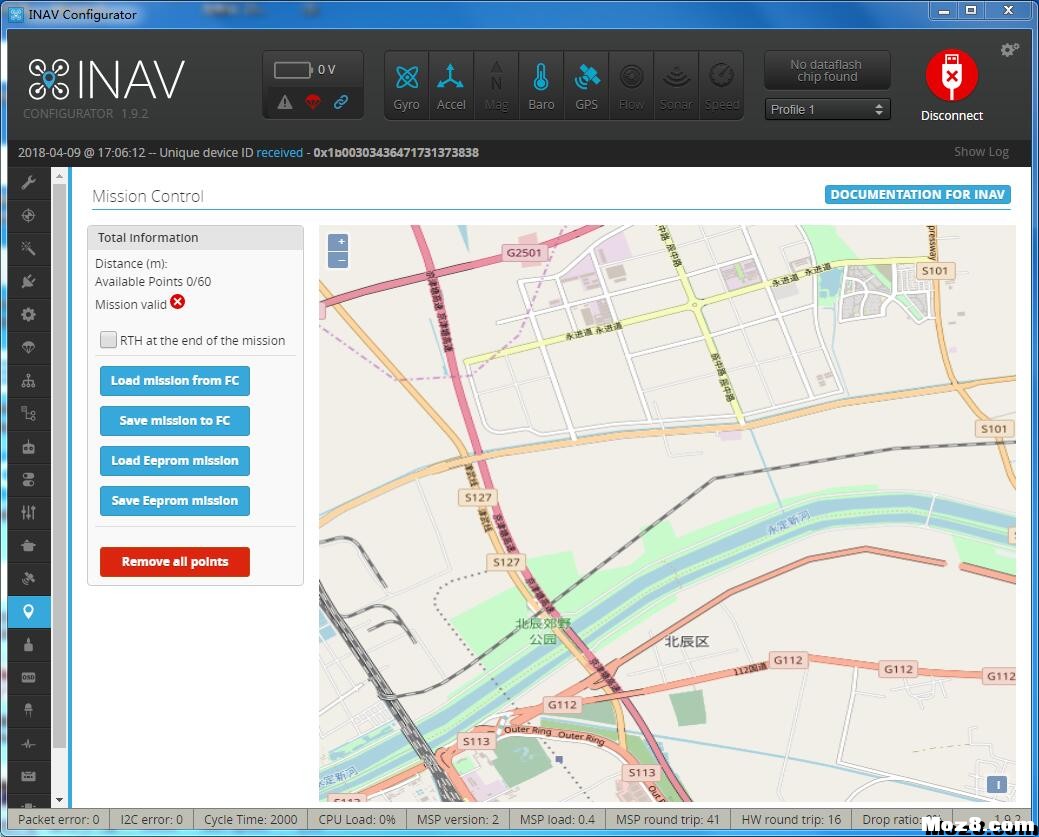Click Load Eeprom mission

pos(175,461)
